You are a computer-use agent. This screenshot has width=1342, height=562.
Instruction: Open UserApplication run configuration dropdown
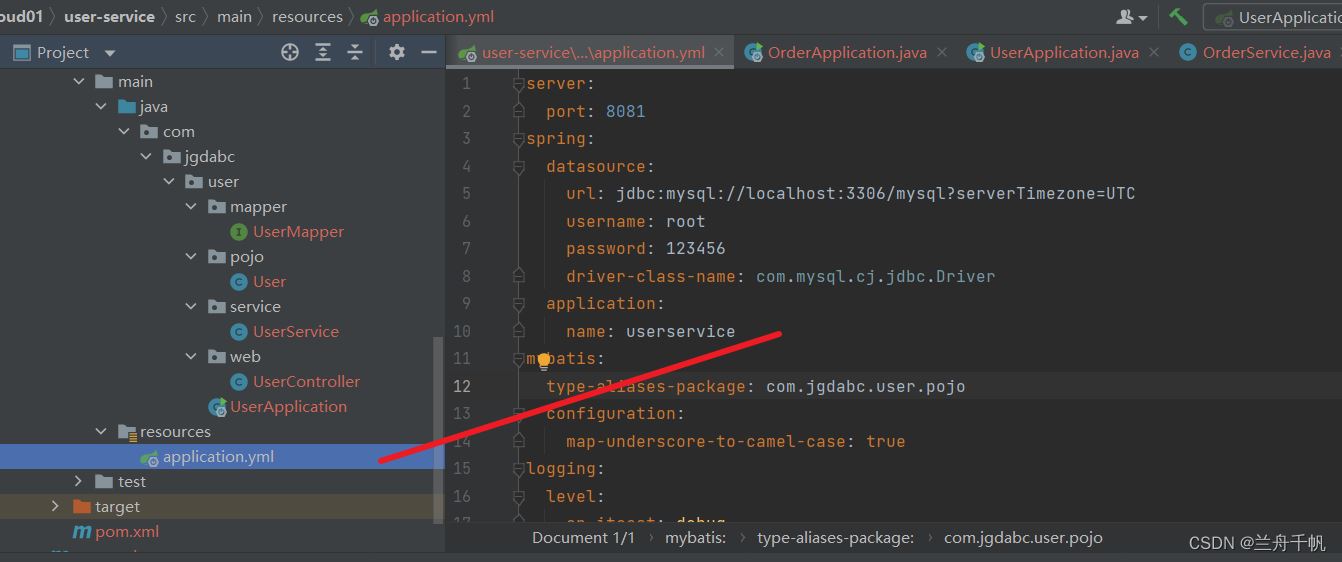tap(1276, 17)
